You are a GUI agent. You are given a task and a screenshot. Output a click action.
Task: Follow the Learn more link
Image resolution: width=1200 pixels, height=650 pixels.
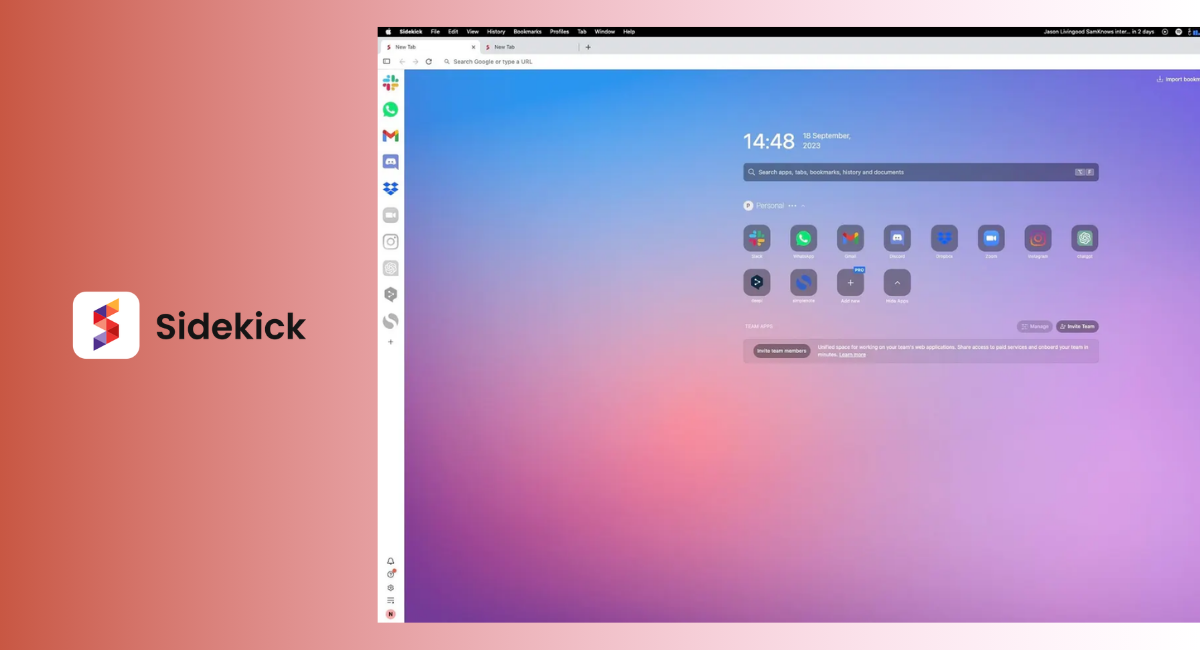(852, 355)
